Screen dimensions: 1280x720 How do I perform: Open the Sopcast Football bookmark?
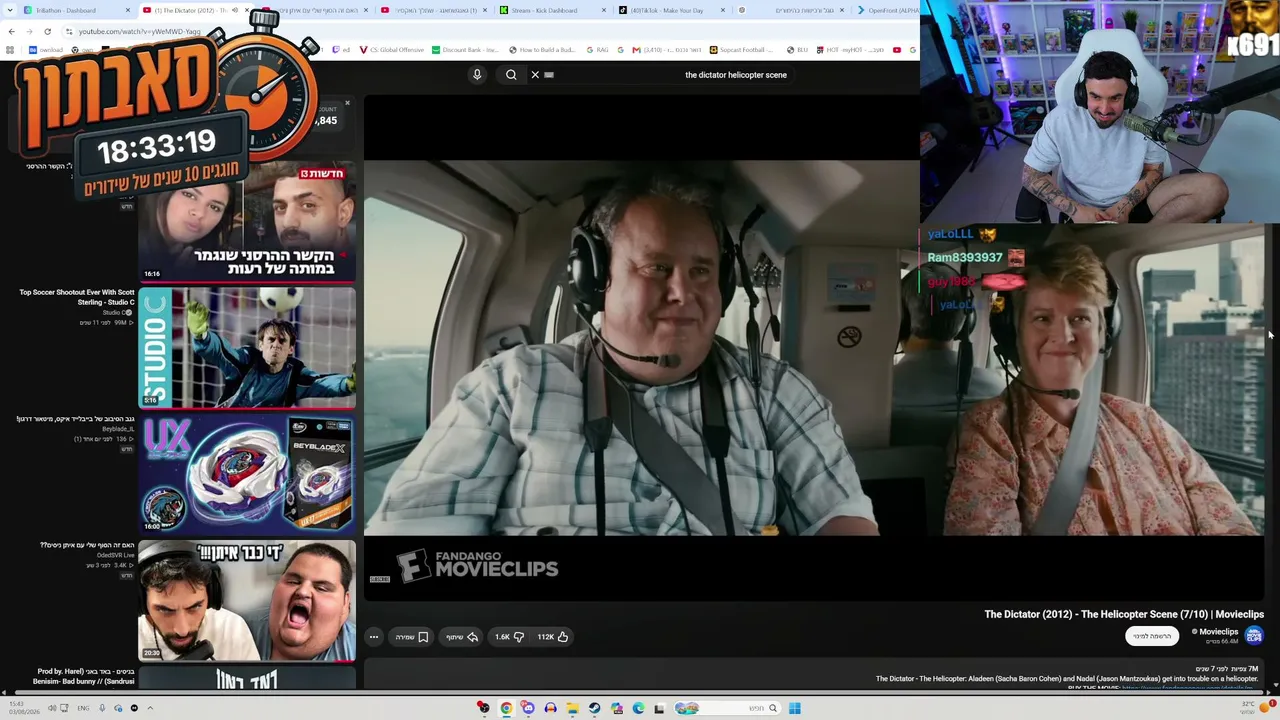pyautogui.click(x=742, y=50)
